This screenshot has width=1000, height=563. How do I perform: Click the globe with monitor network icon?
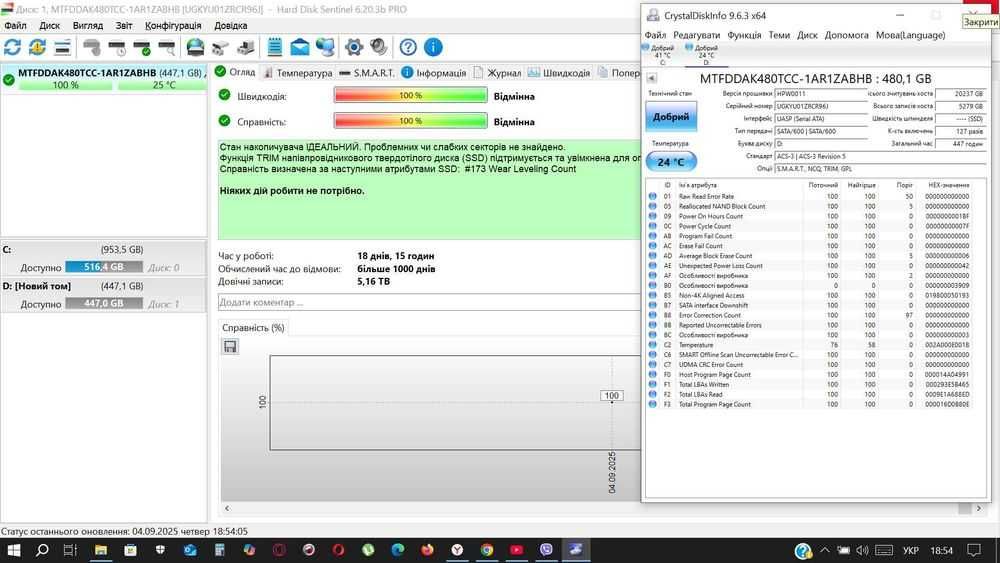click(x=325, y=47)
